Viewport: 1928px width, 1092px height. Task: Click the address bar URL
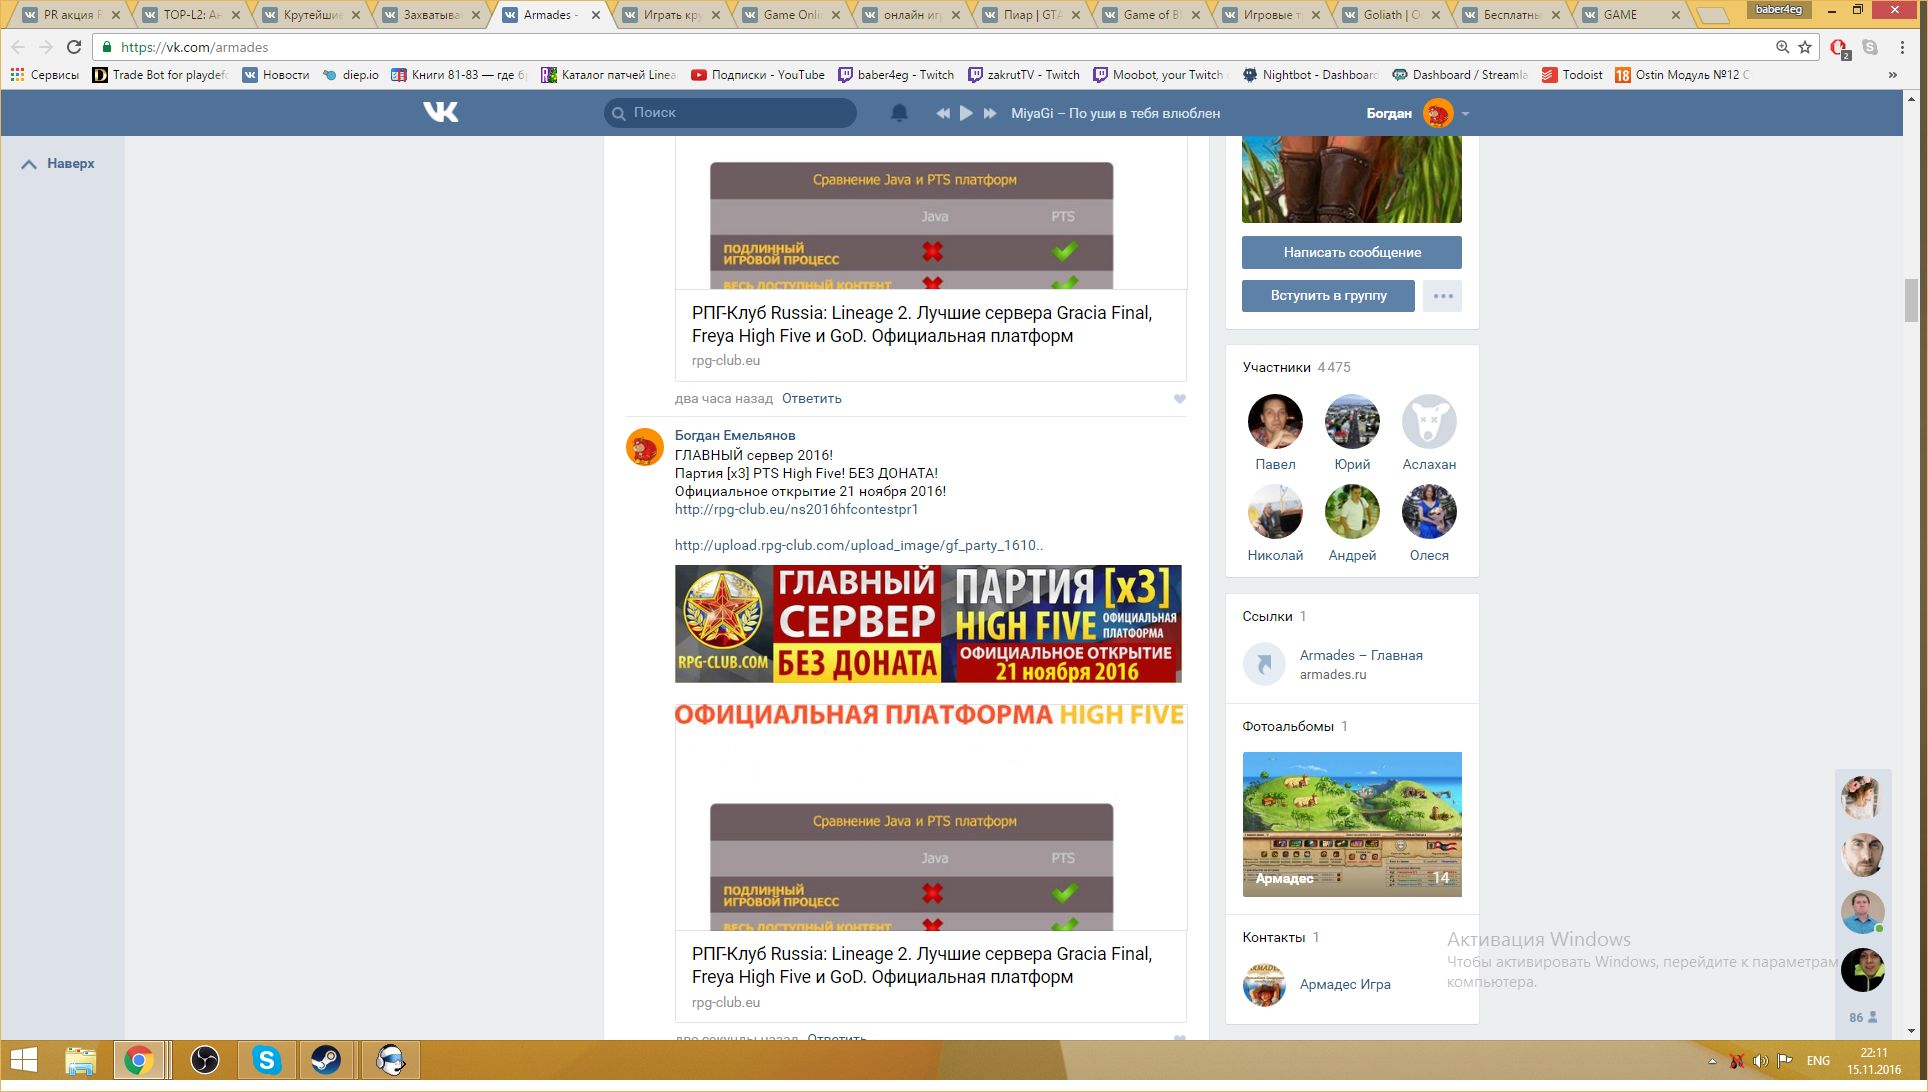194,47
